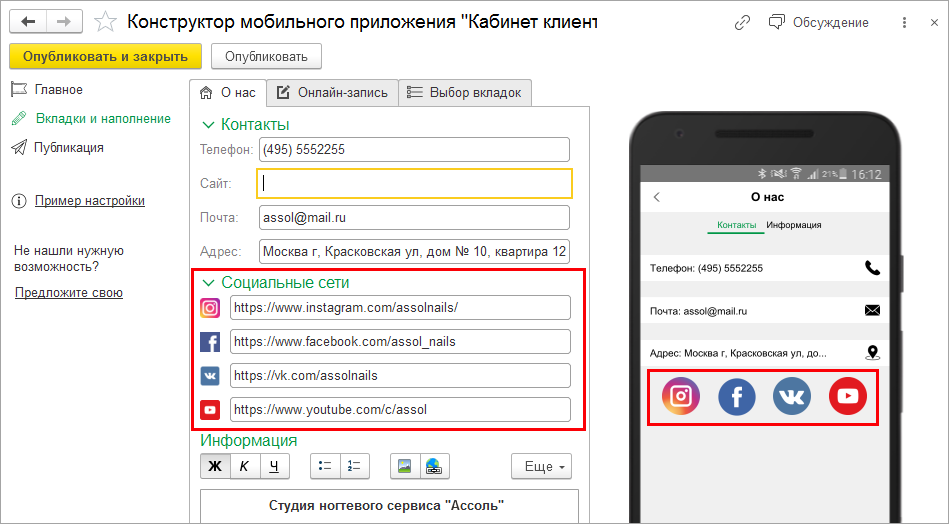949x524 pixels.
Task: Tap the map pin icon in the preview
Action: 872,353
